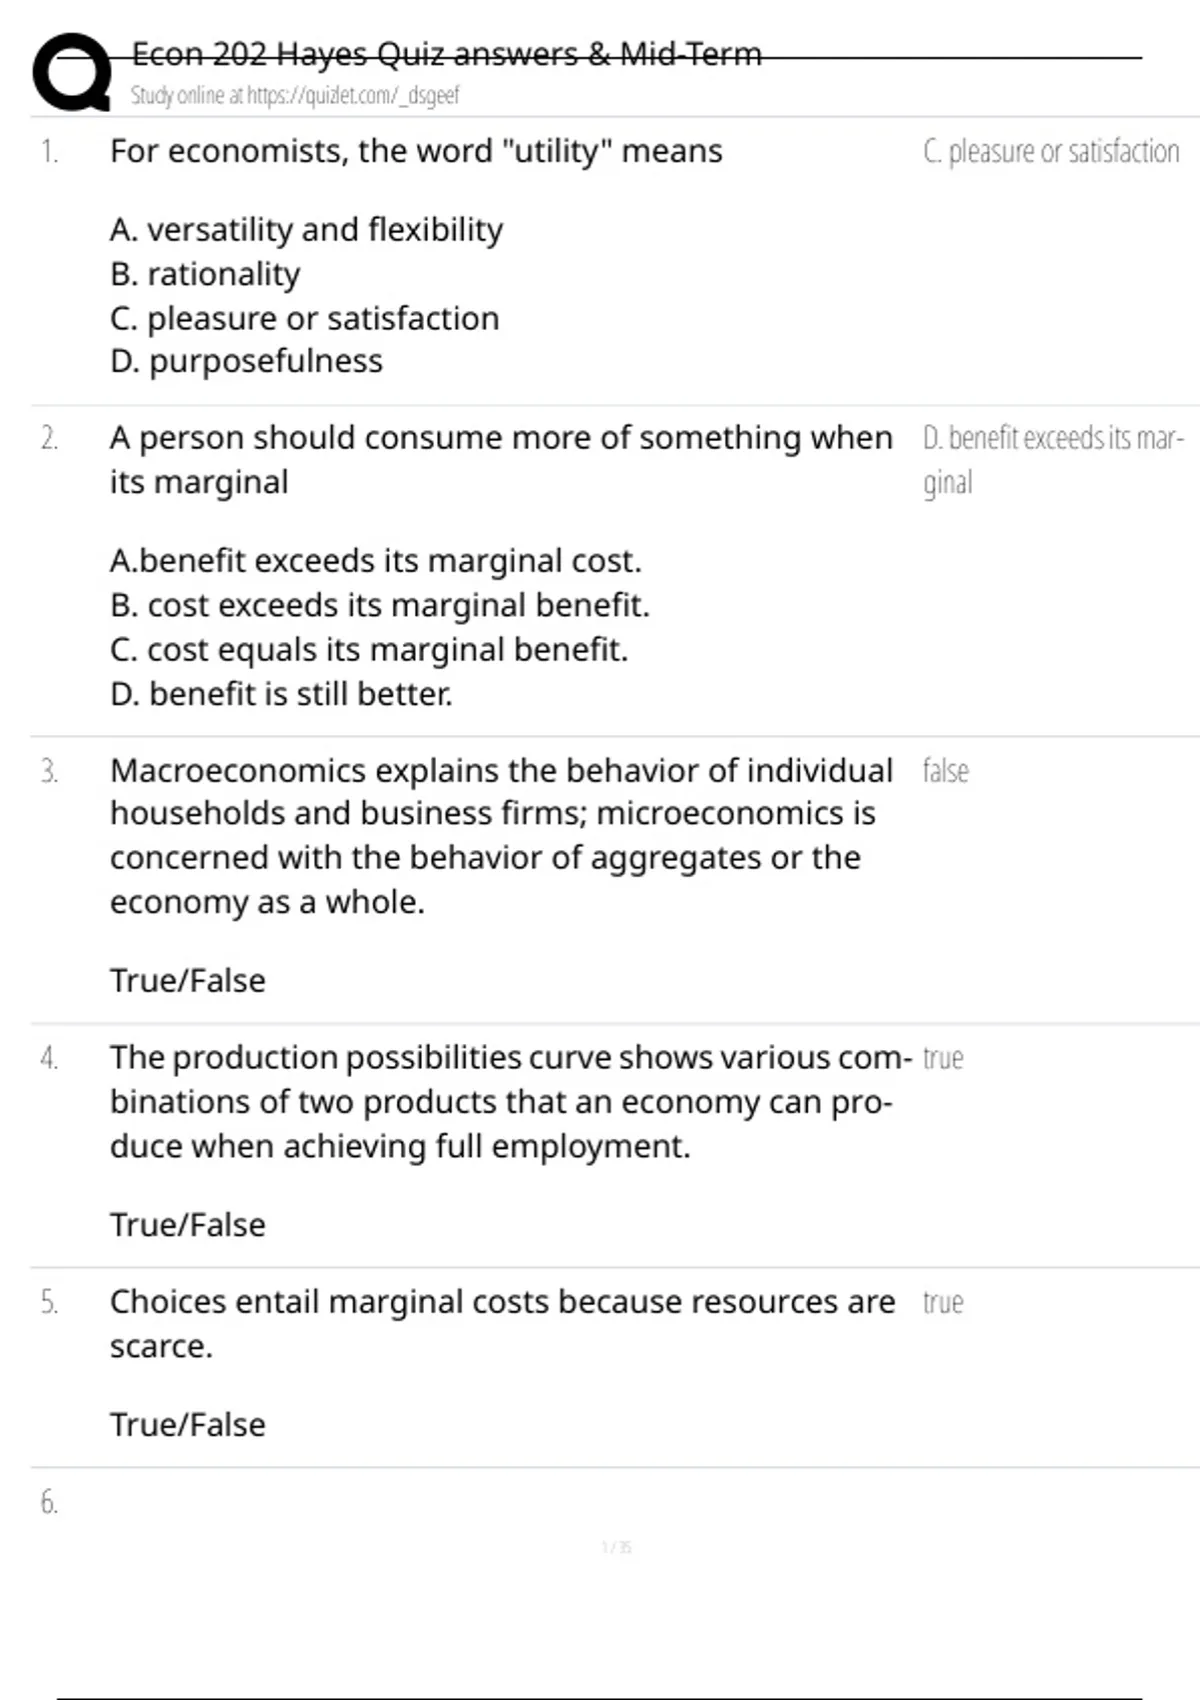Click the answer key 'C. pleasure or satisfaction'
Viewport: 1200px width, 1700px height.
[x=1051, y=151]
